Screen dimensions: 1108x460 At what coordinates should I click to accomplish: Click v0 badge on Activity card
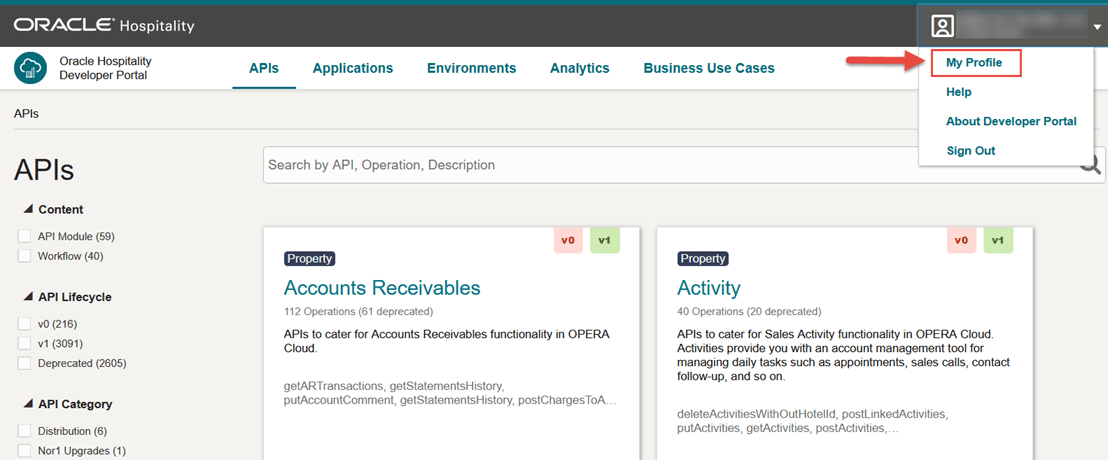(961, 240)
